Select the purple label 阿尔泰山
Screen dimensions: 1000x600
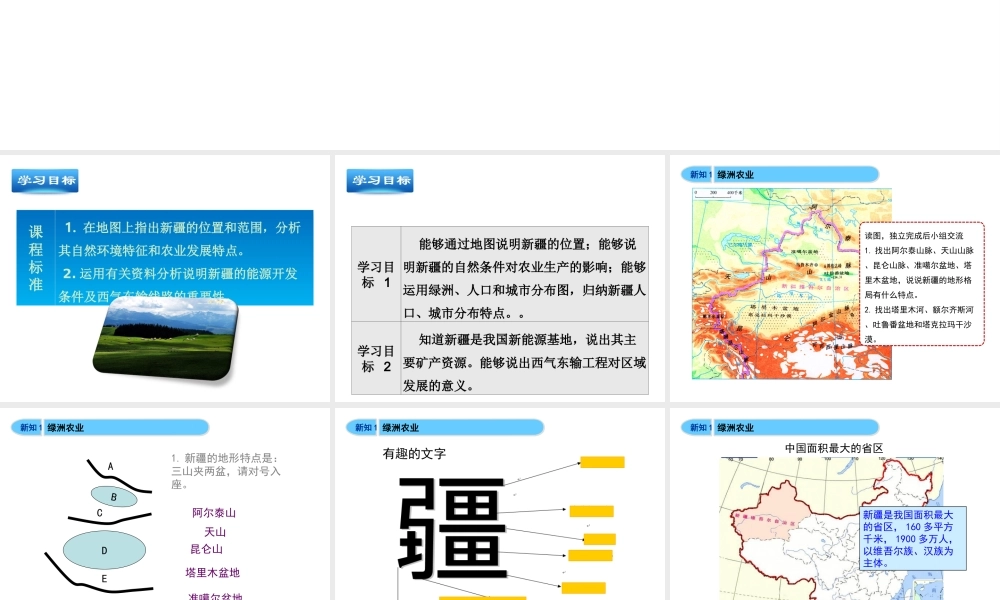click(x=214, y=513)
